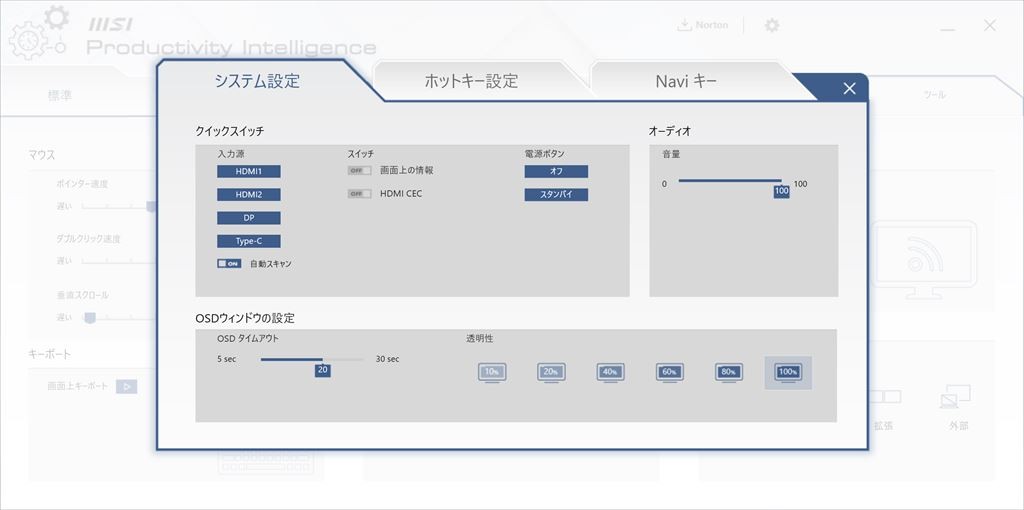Click the 拡張 display mode icon
Screen dimensions: 1024x510
[x=884, y=396]
